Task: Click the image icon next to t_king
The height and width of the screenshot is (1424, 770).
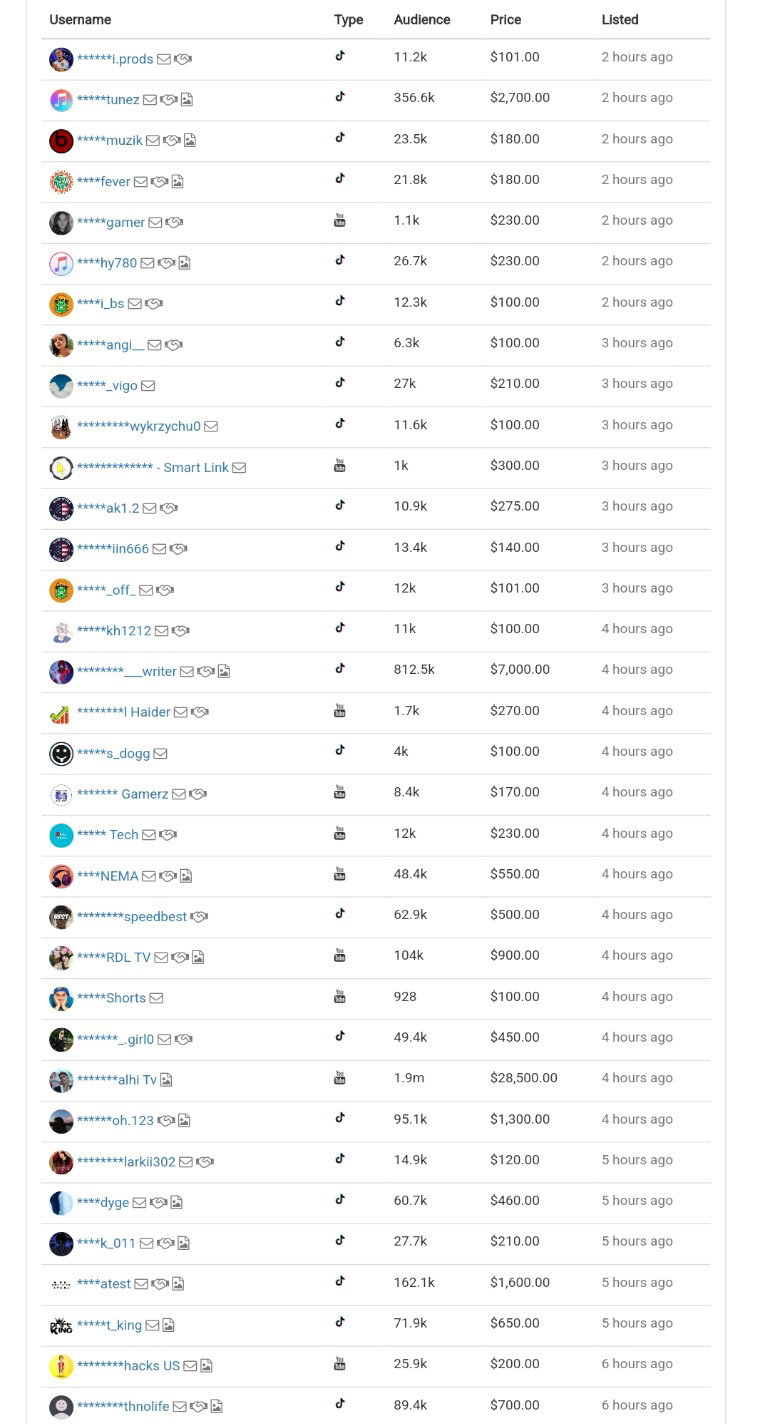Action: pyautogui.click(x=169, y=1325)
